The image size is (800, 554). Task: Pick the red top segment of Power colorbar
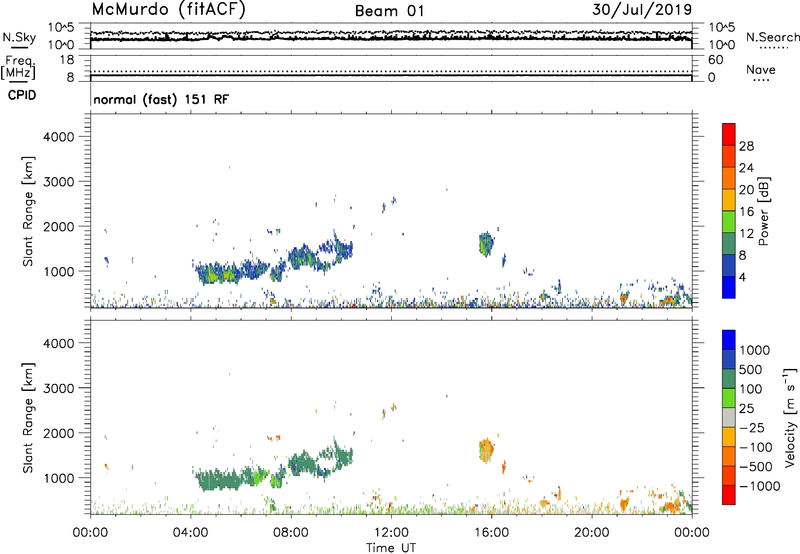click(x=729, y=134)
